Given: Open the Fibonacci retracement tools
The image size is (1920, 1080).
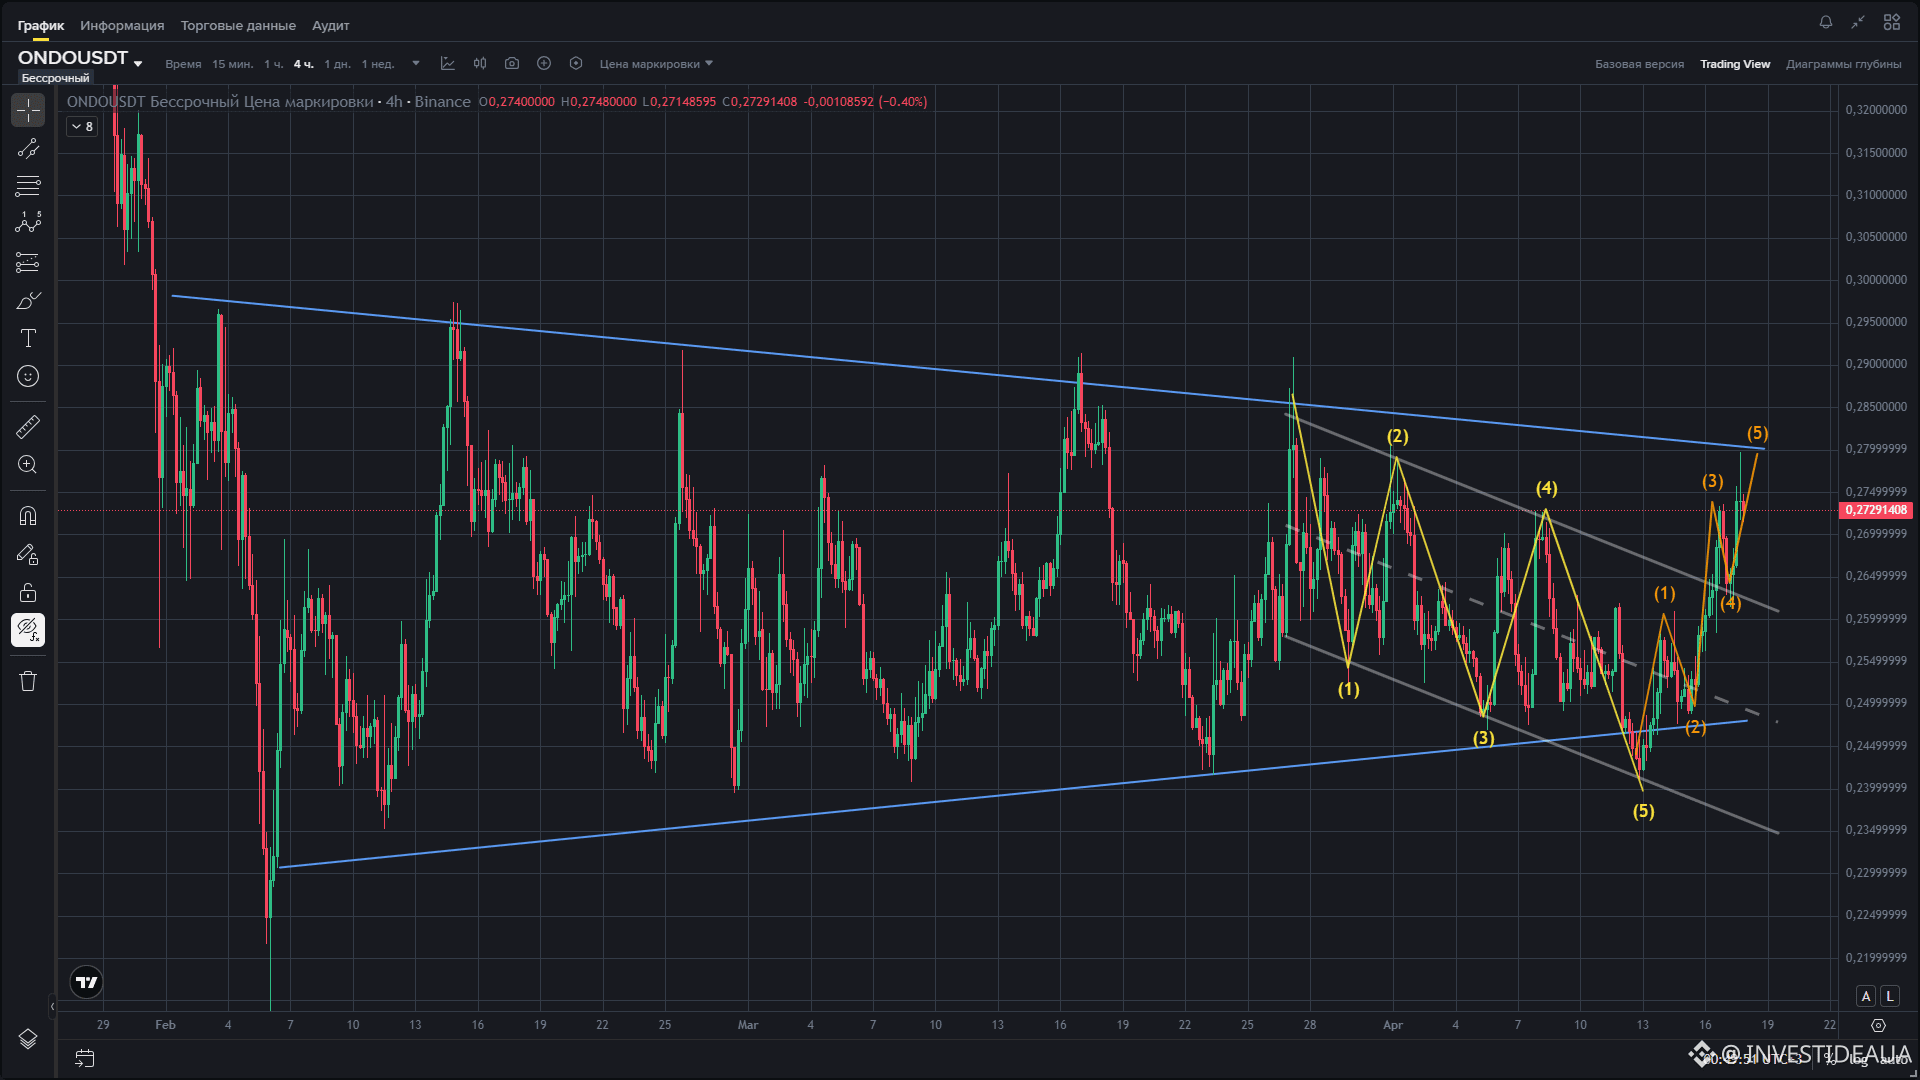Looking at the screenshot, I should (x=28, y=186).
